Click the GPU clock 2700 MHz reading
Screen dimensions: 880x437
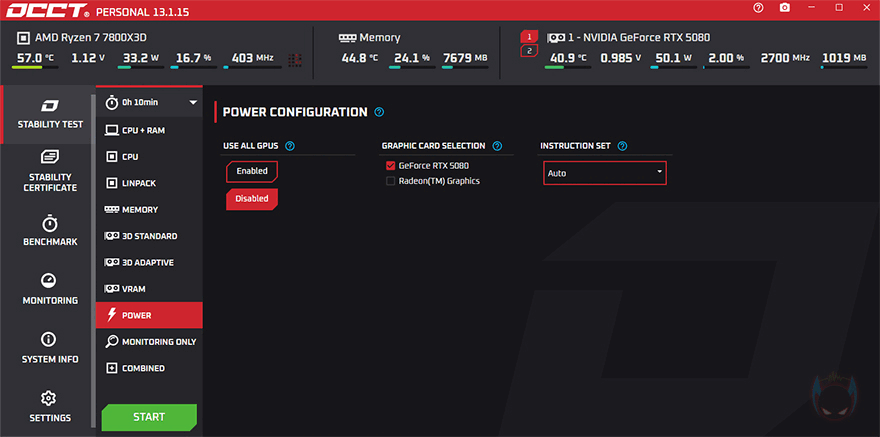(785, 57)
